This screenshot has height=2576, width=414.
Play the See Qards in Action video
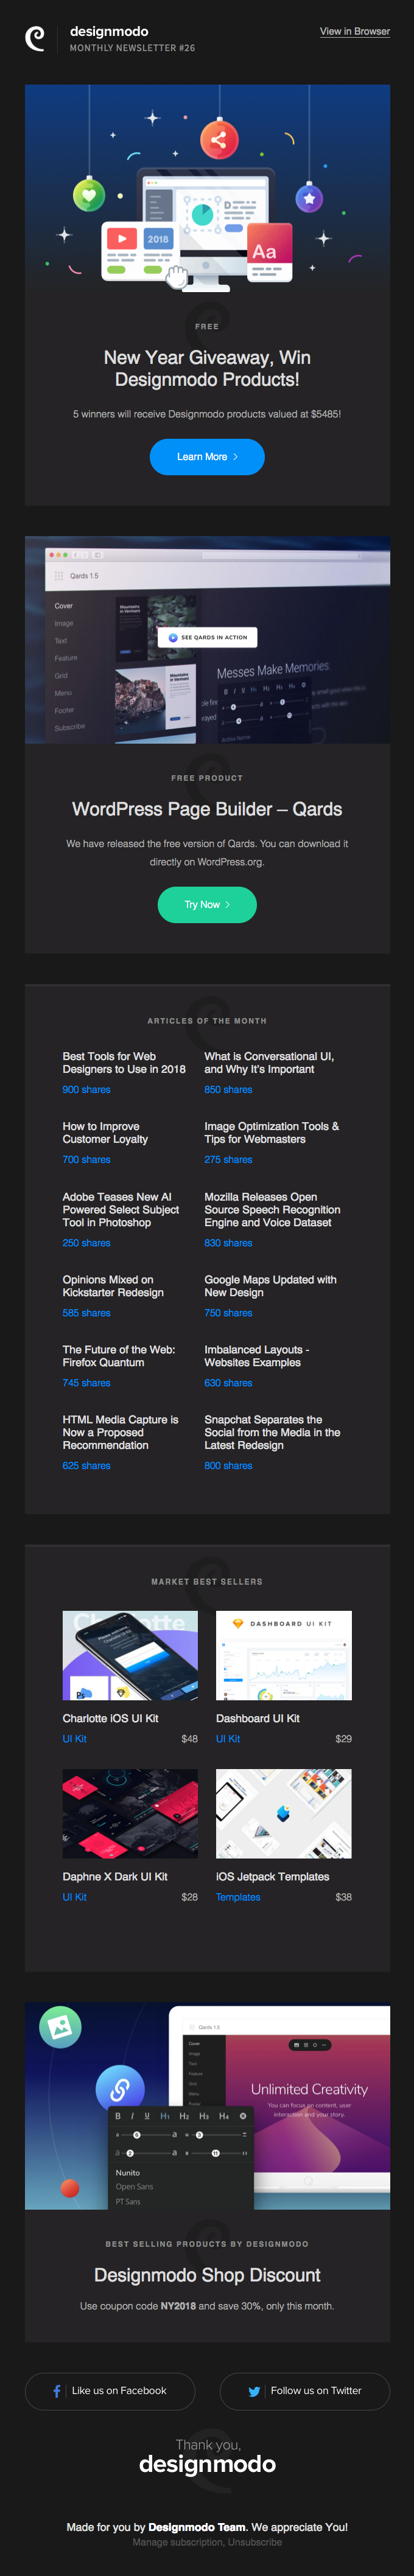[208, 637]
